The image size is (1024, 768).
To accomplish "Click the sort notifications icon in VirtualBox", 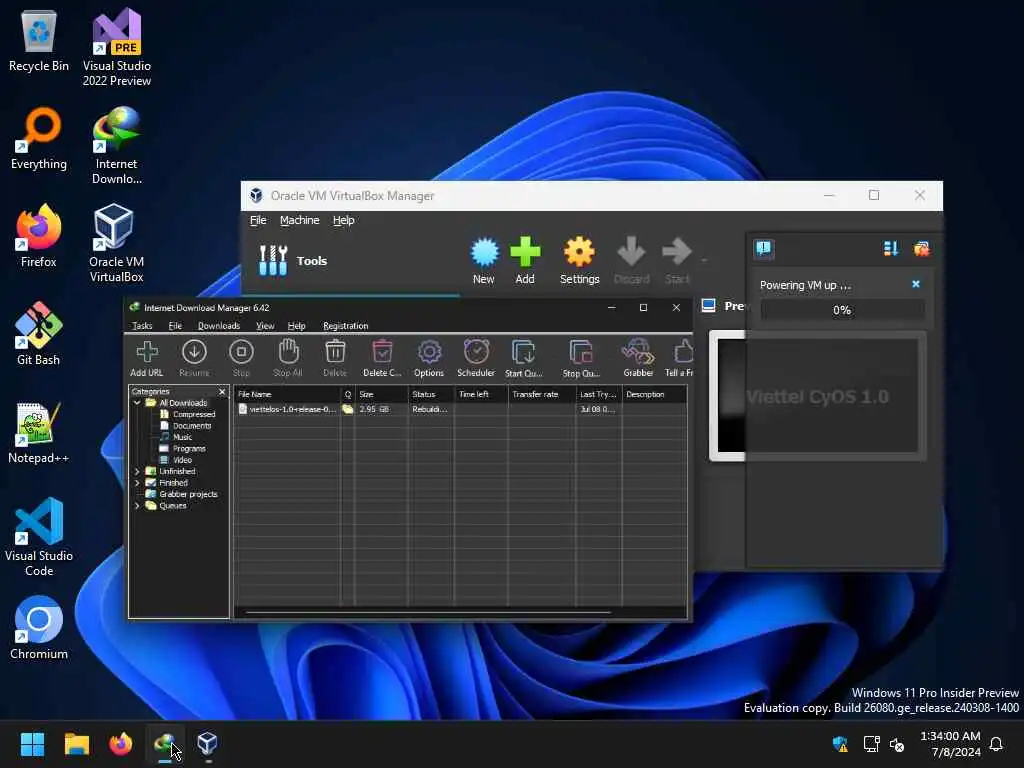I will point(891,249).
